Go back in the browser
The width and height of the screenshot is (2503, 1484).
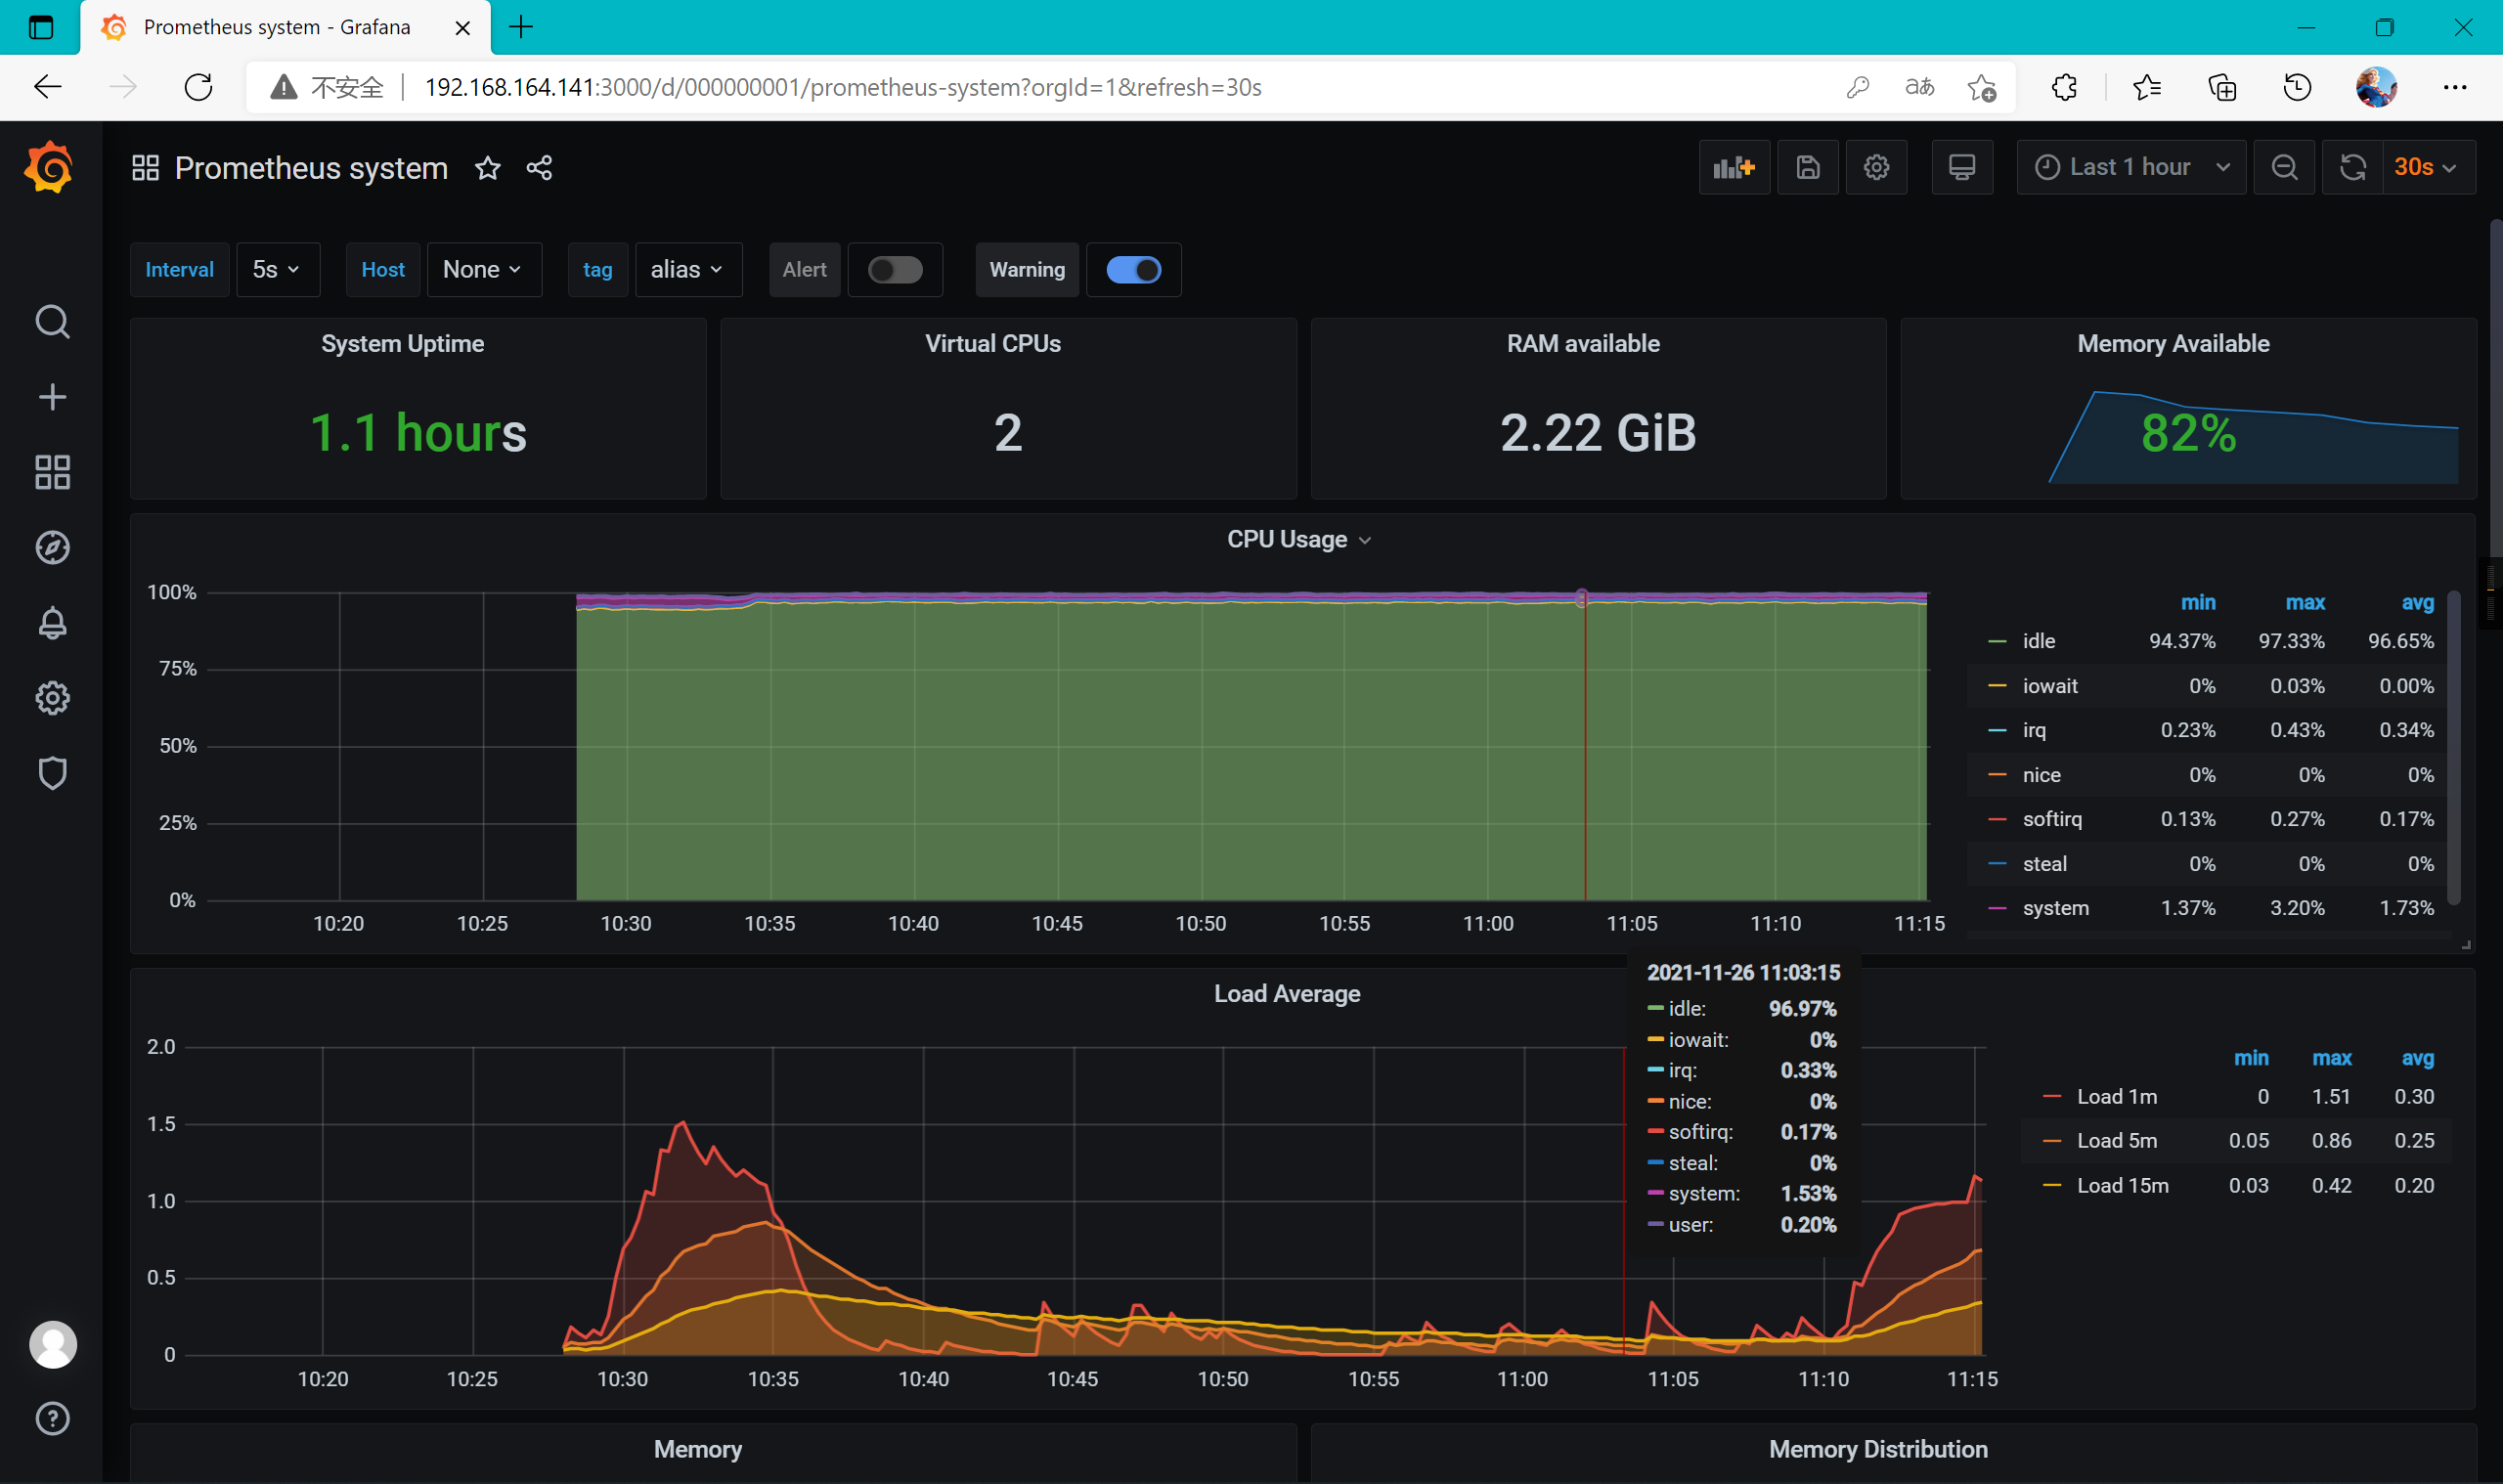coord(47,87)
